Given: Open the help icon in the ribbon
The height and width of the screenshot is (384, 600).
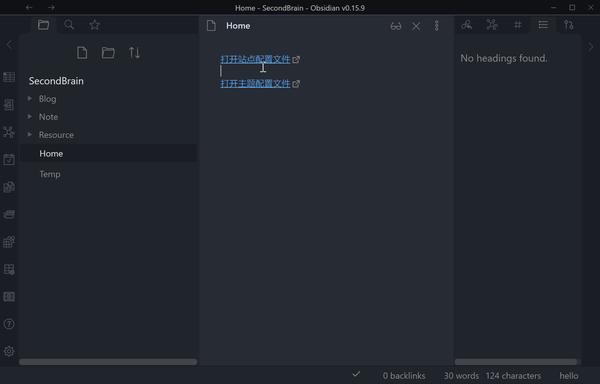Looking at the screenshot, I should coord(9,324).
